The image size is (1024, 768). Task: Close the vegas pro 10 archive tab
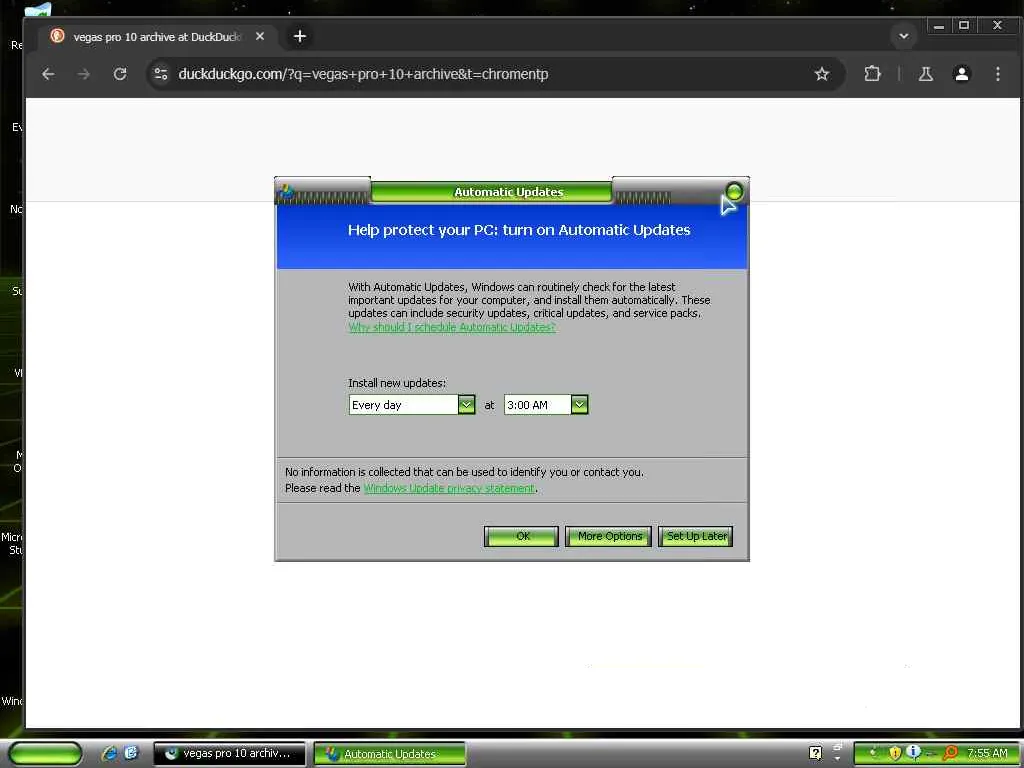260,37
